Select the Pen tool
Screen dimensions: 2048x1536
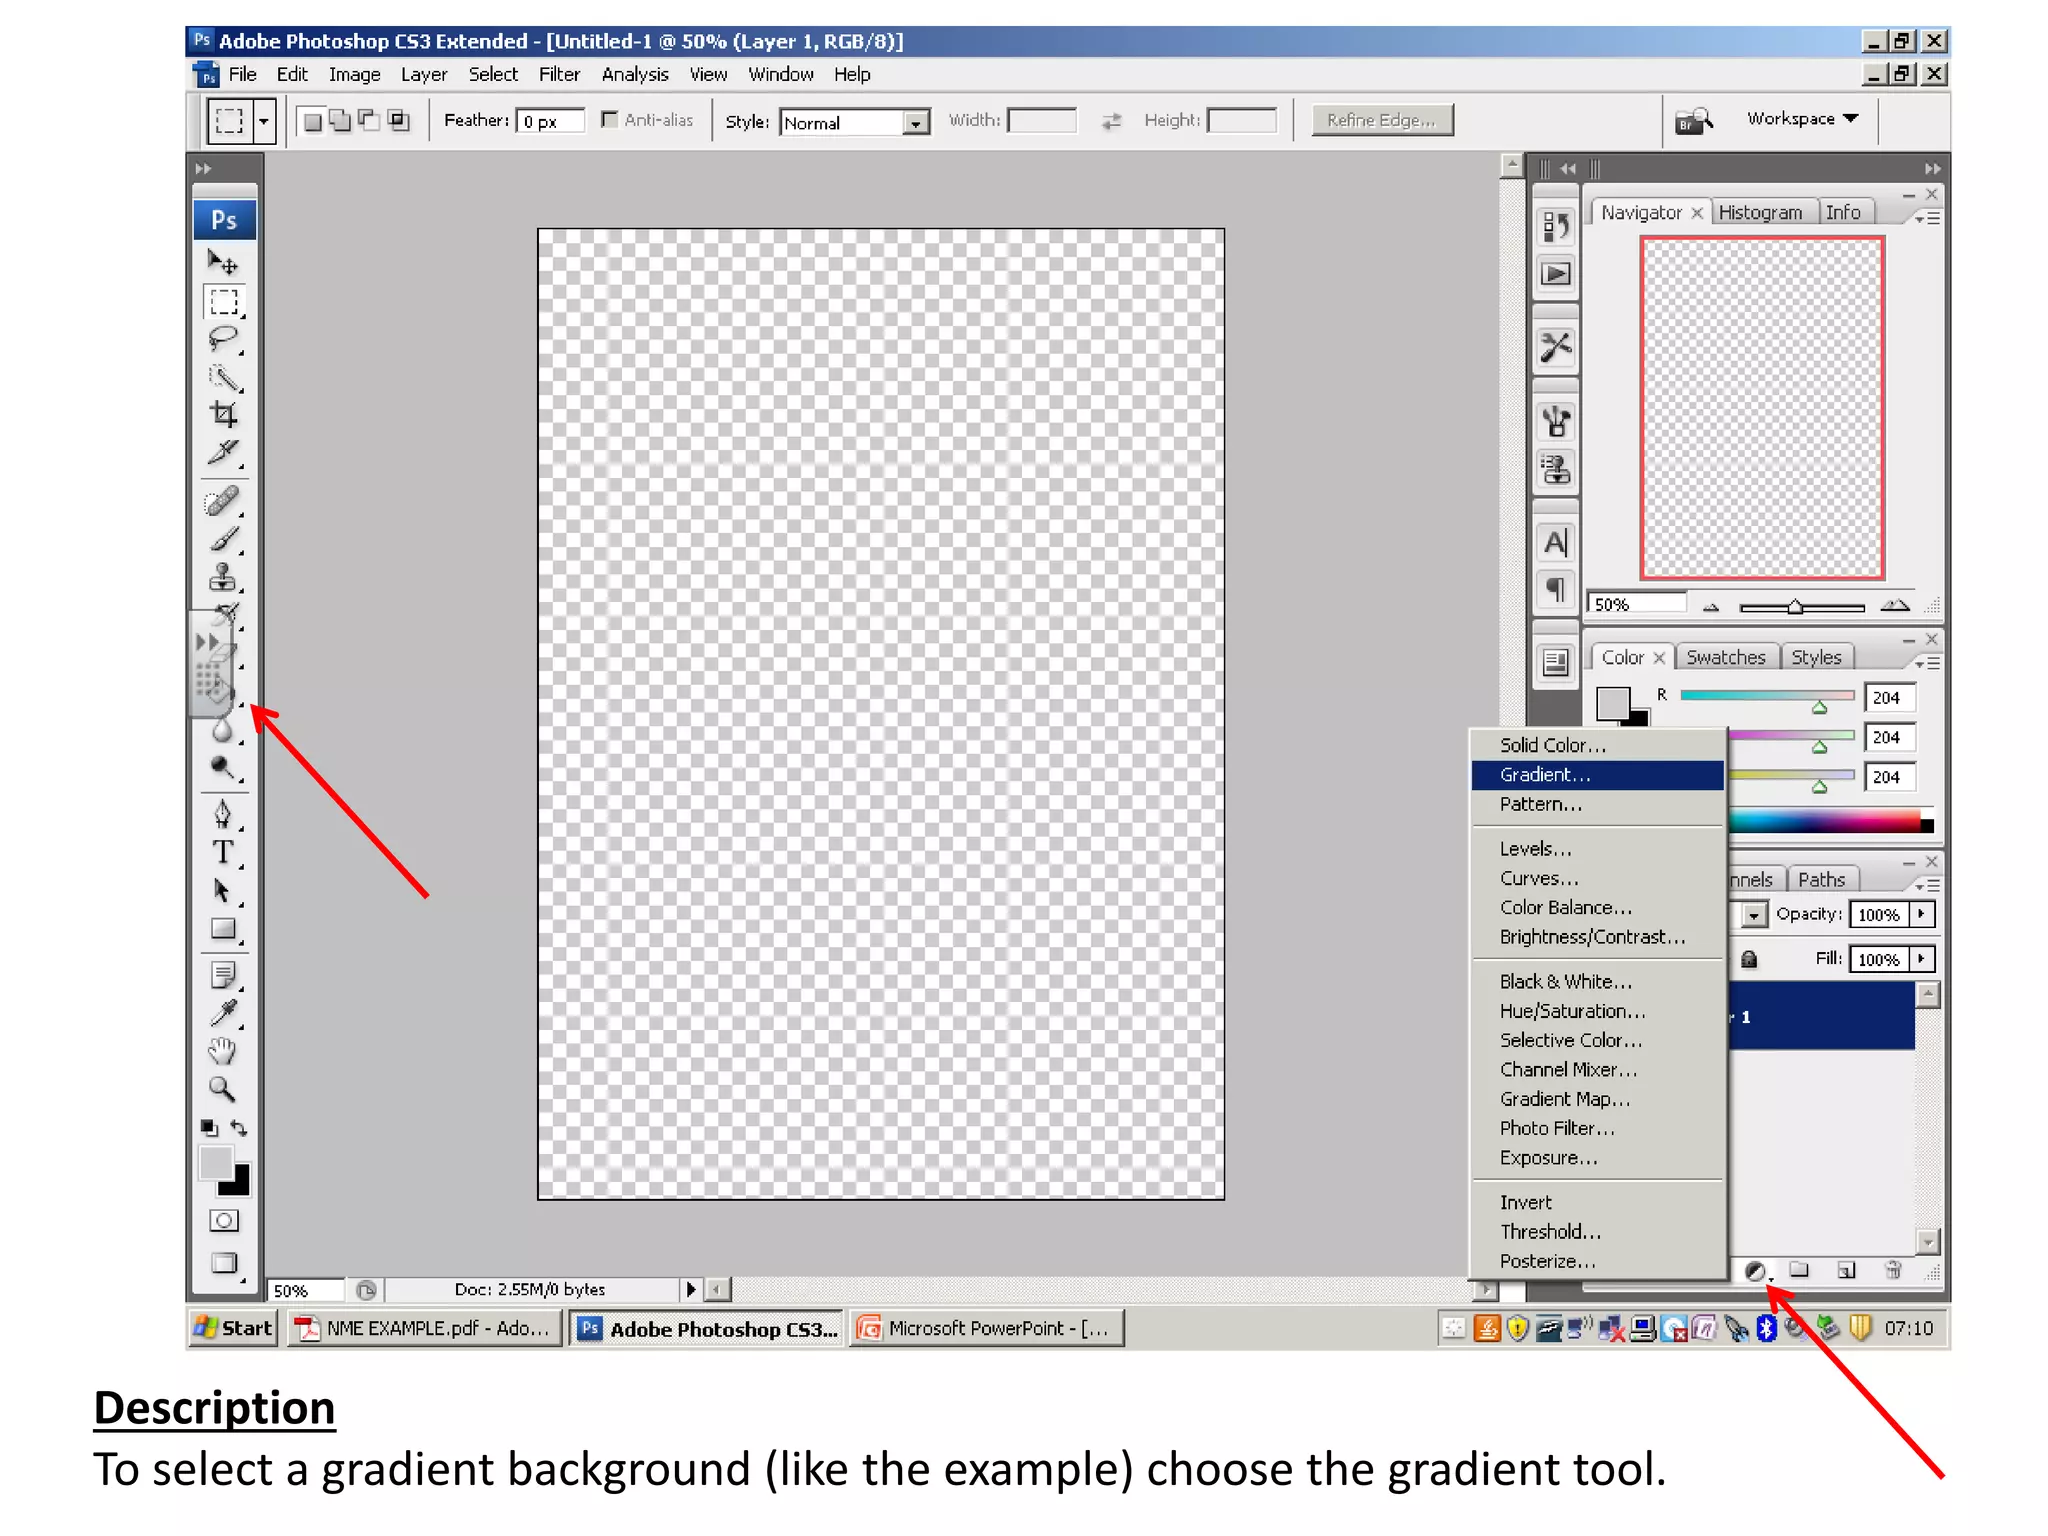[x=223, y=815]
